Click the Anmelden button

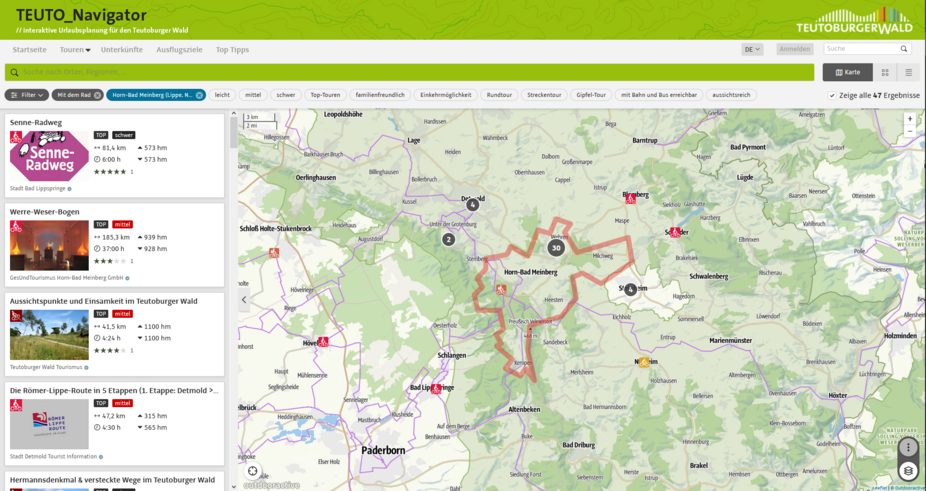click(794, 49)
